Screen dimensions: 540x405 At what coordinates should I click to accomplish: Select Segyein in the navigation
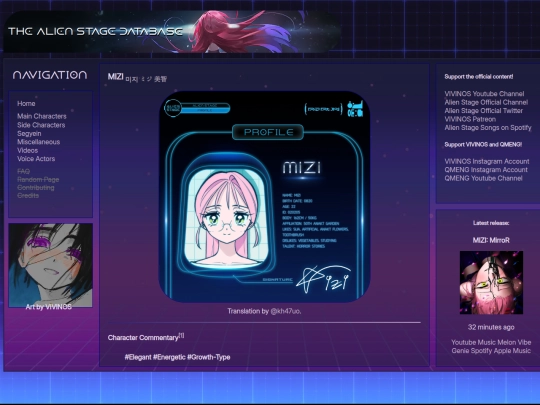click(29, 134)
